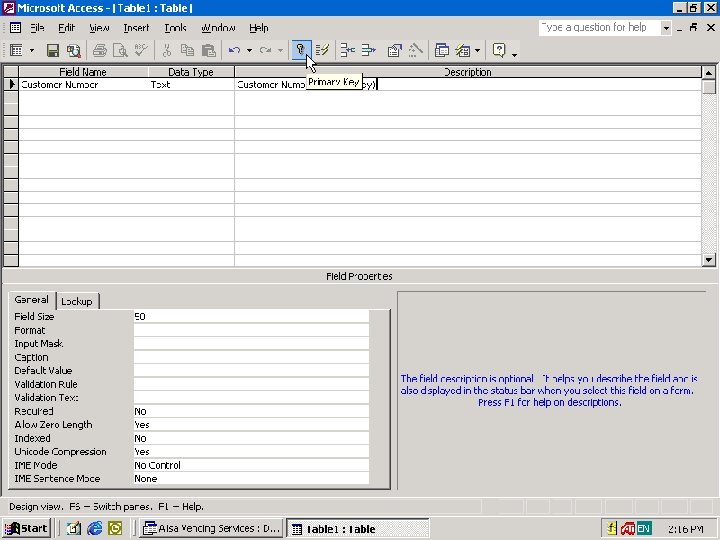Click the Print icon

pyautogui.click(x=100, y=50)
